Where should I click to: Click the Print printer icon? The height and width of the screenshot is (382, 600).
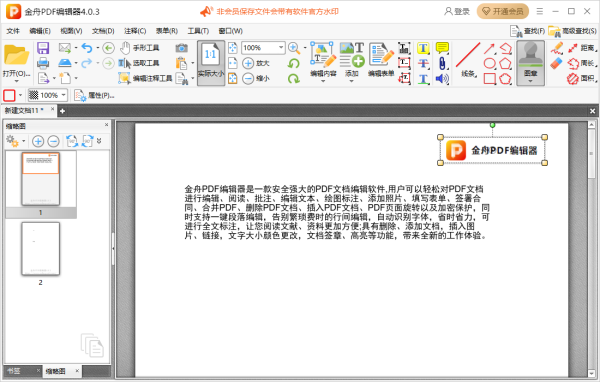click(x=43, y=63)
